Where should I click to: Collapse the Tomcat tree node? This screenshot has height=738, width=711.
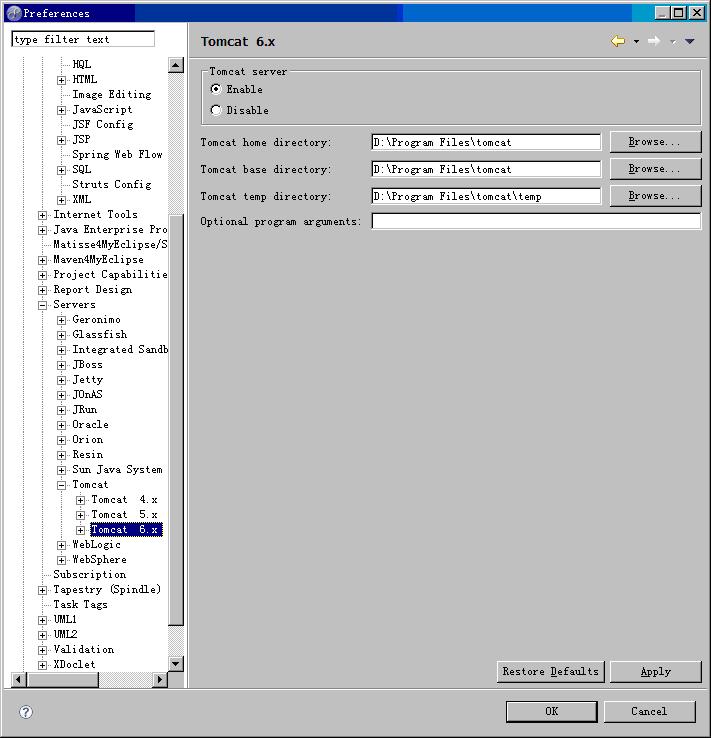pyautogui.click(x=62, y=485)
